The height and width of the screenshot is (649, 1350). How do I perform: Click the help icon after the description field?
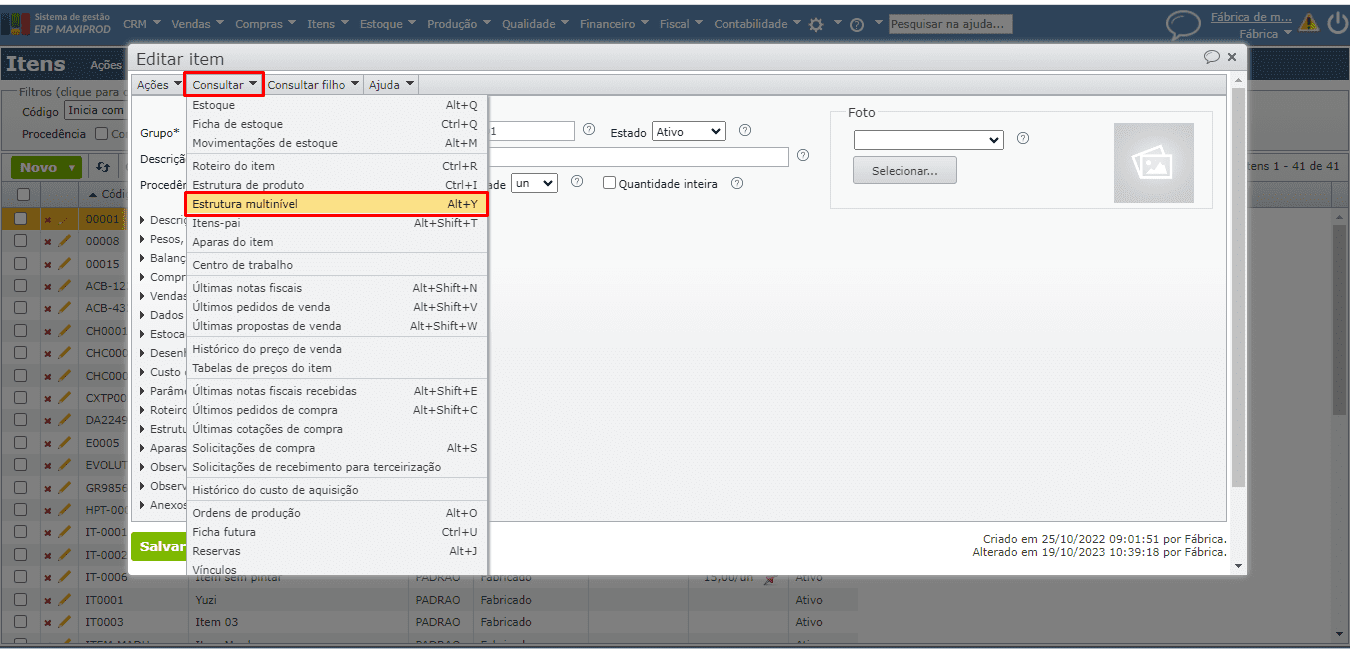coord(803,155)
